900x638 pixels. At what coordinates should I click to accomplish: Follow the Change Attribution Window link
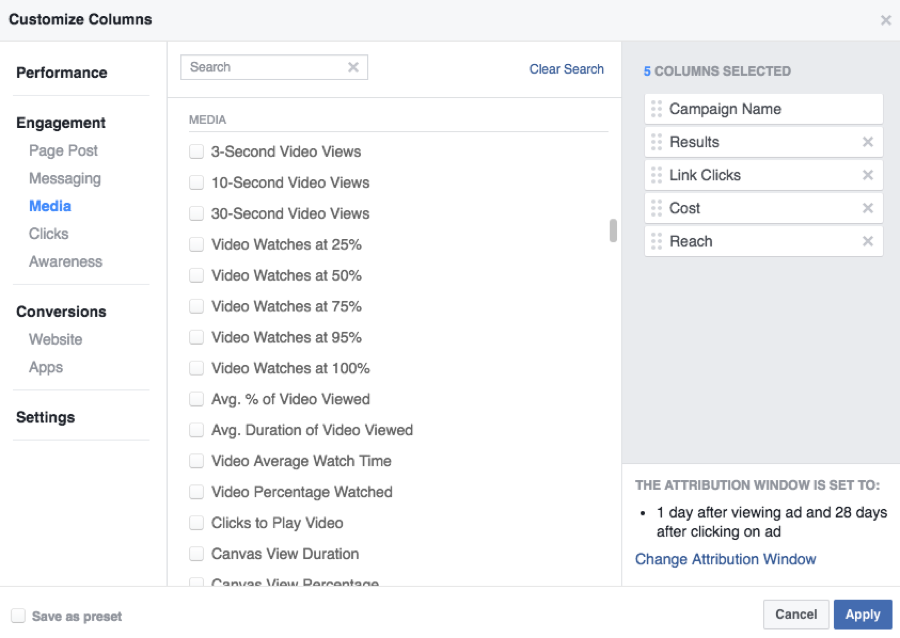[x=725, y=559]
